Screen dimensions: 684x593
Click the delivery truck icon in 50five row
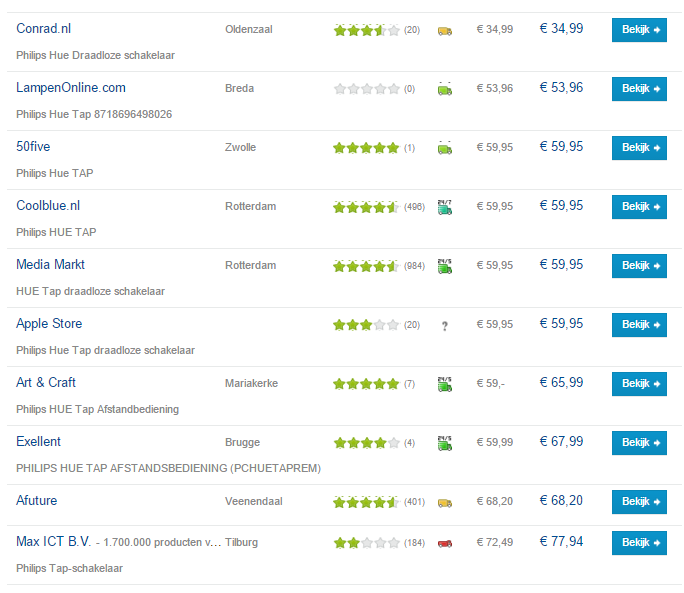pyautogui.click(x=445, y=148)
